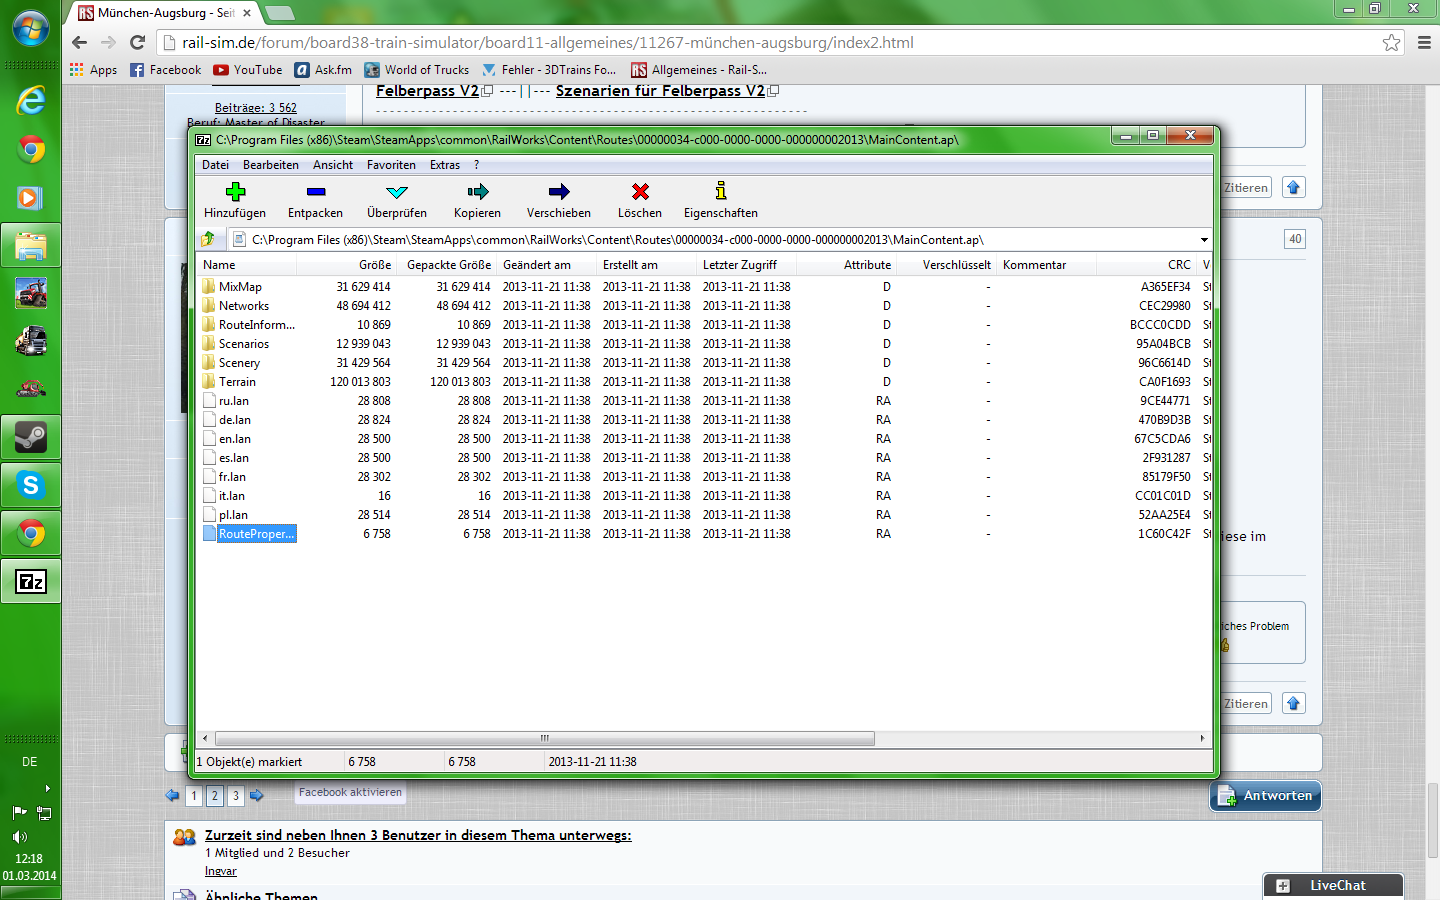Click the Kopieren toolbar icon
The height and width of the screenshot is (900, 1440).
click(x=477, y=191)
